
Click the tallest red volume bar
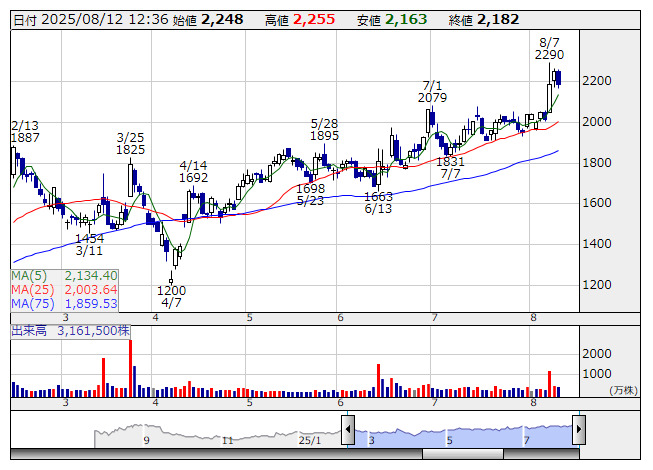pyautogui.click(x=130, y=368)
